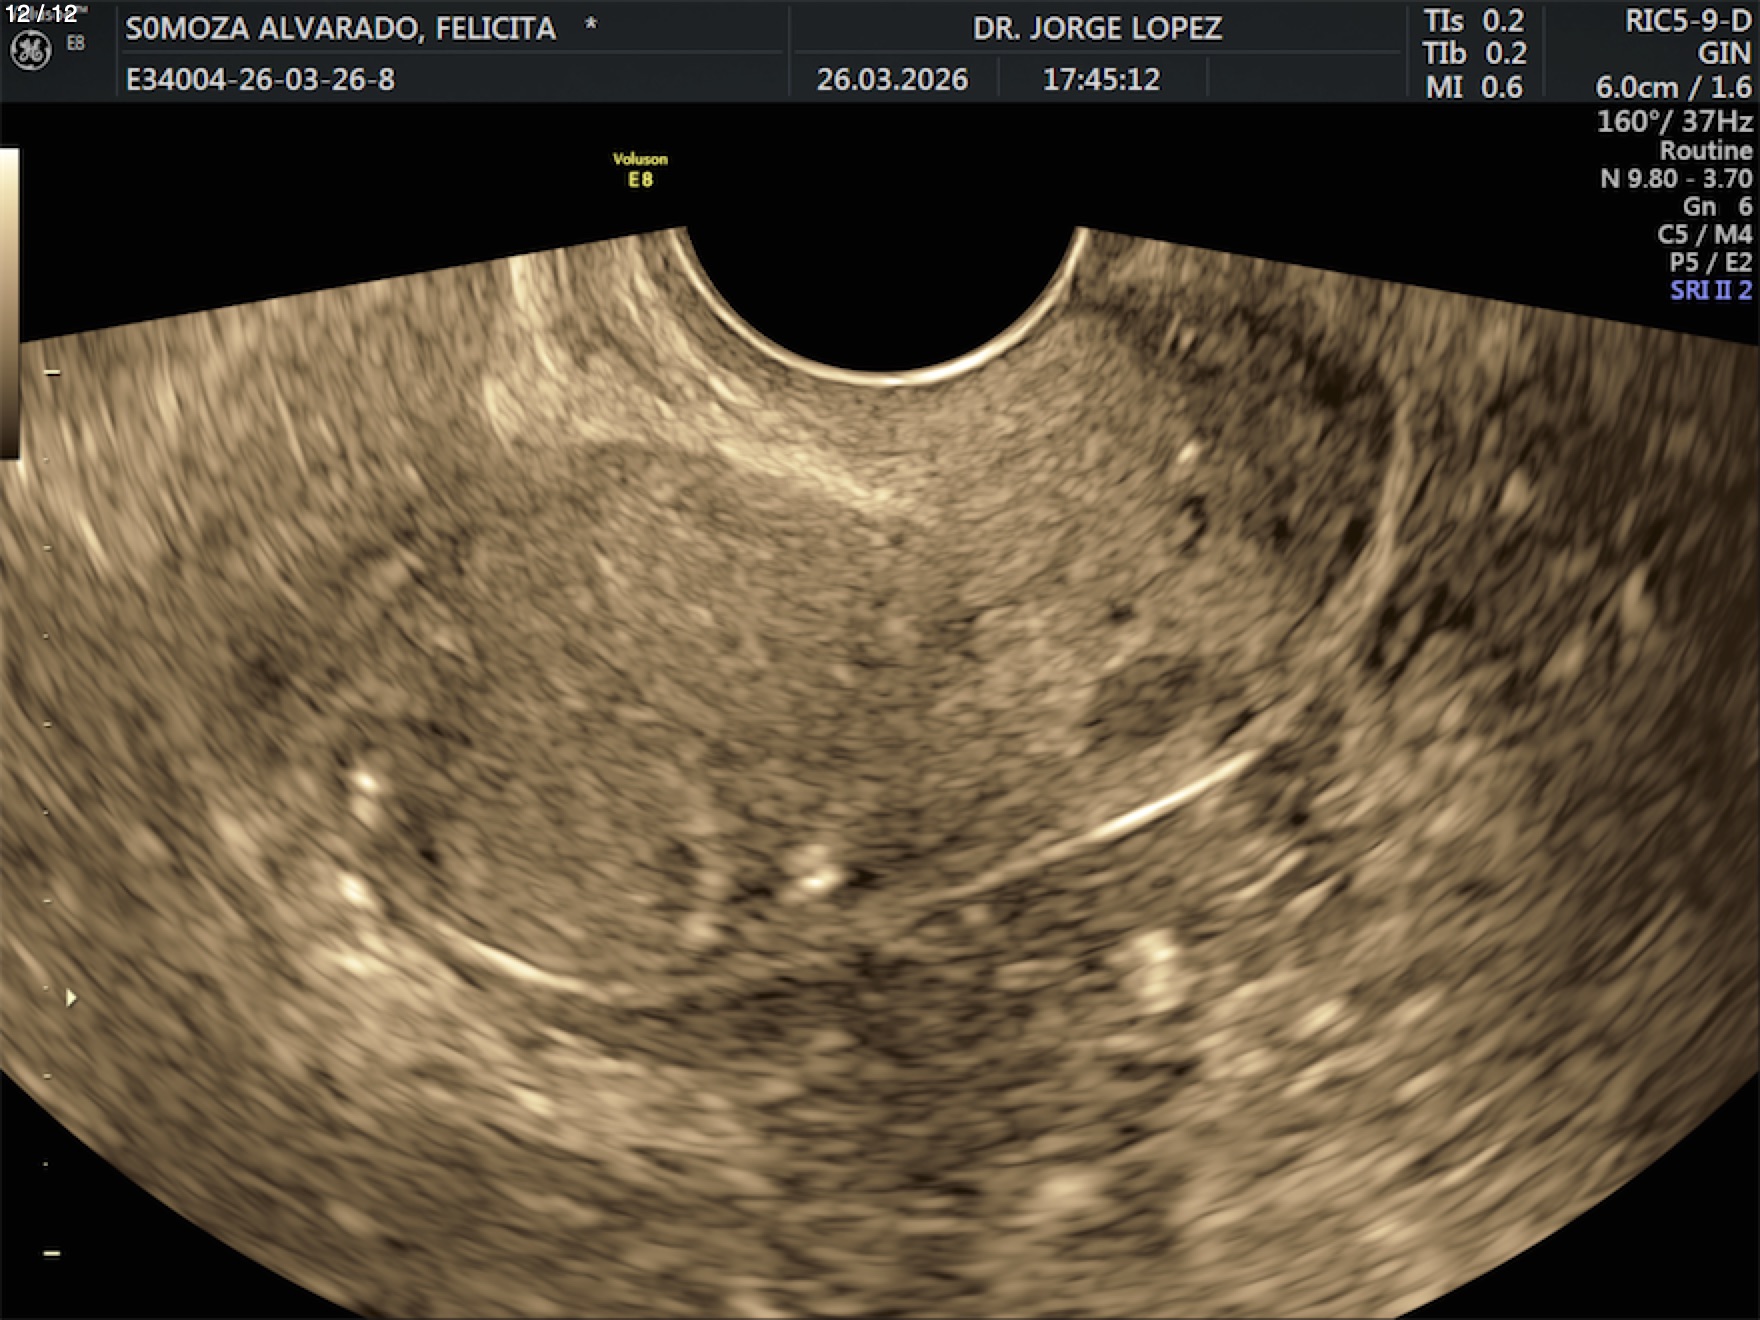
Task: Click the small E8 text beside the GE logo
Action: click(76, 43)
